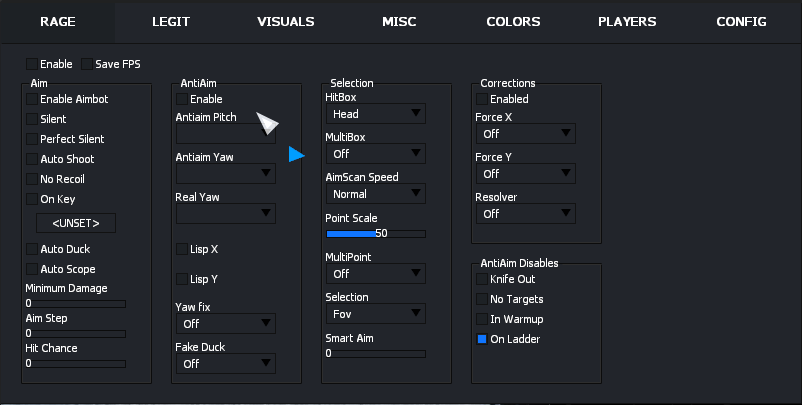Image resolution: width=802 pixels, height=405 pixels.
Task: Check the Knife Out box
Action: click(x=482, y=279)
